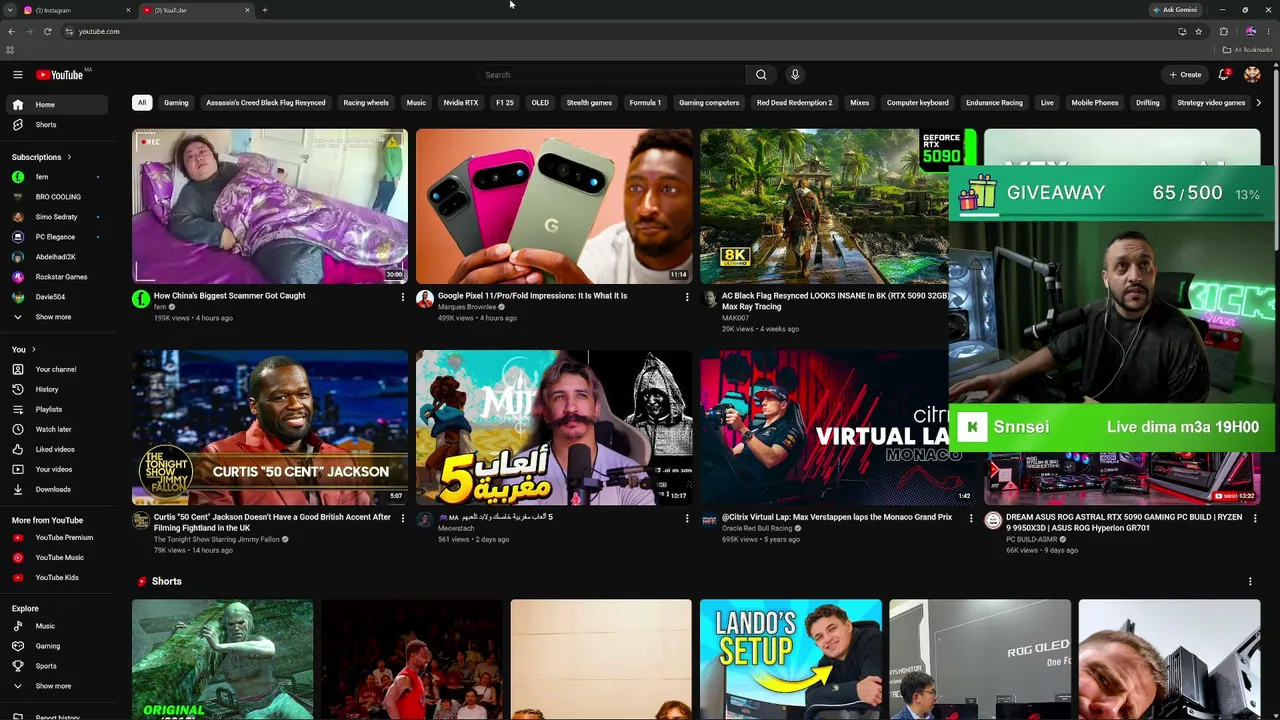
Task: Open YouTube Kids in the sidebar
Action: click(x=57, y=578)
